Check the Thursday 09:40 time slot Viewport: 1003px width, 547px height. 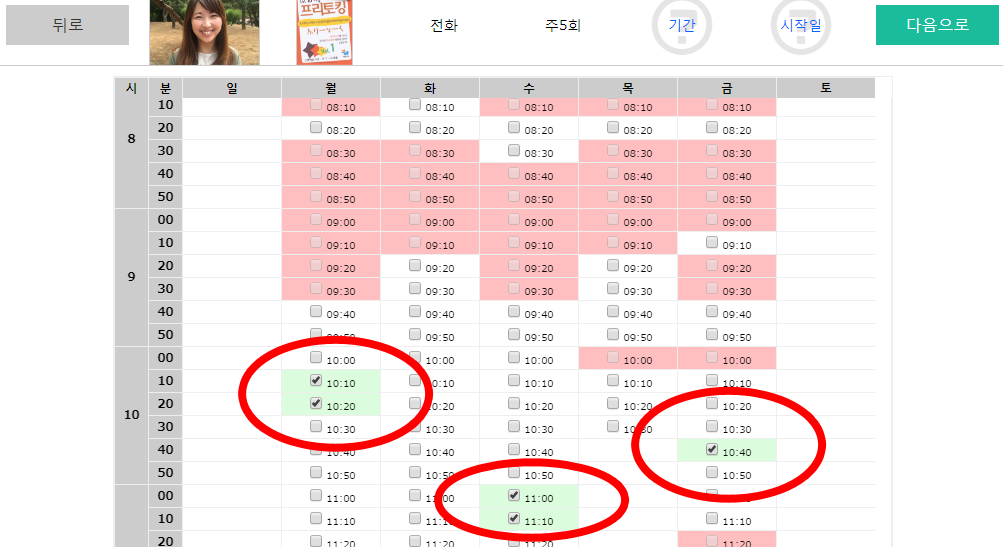(x=613, y=311)
